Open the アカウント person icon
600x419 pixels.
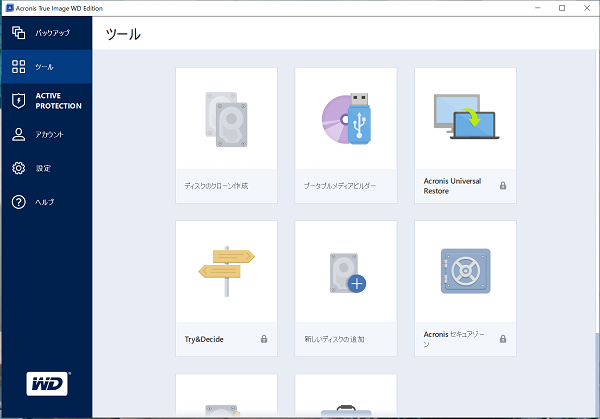click(18, 134)
